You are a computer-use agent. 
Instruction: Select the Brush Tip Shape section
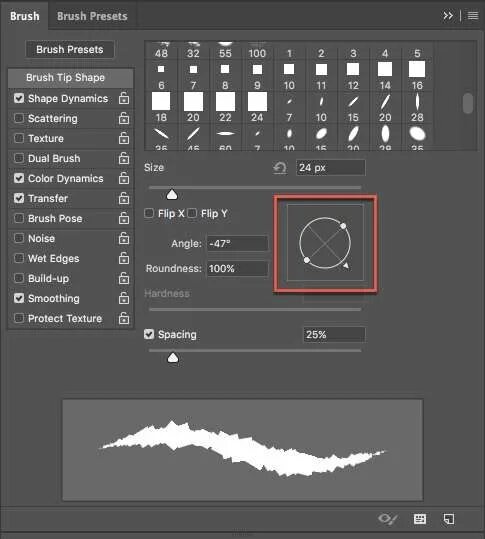pos(71,78)
